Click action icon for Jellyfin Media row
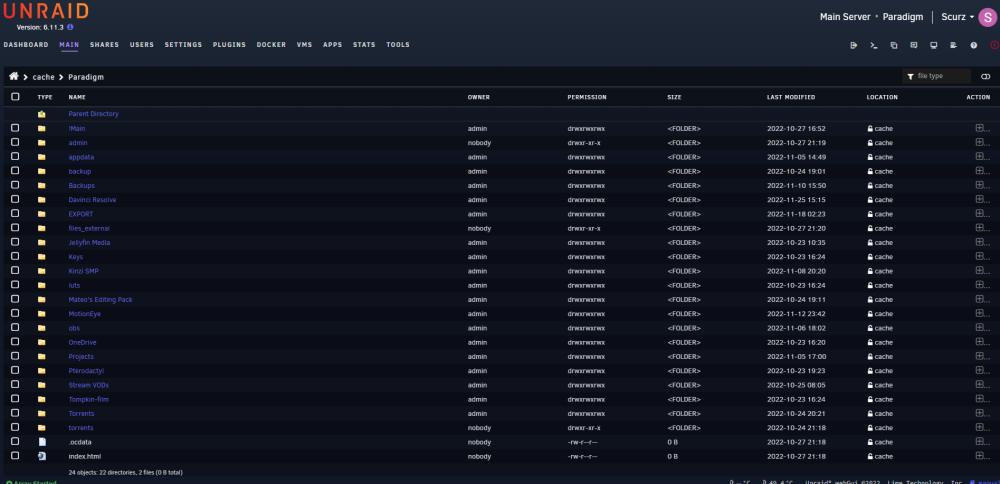The height and width of the screenshot is (484, 1000). tap(980, 242)
